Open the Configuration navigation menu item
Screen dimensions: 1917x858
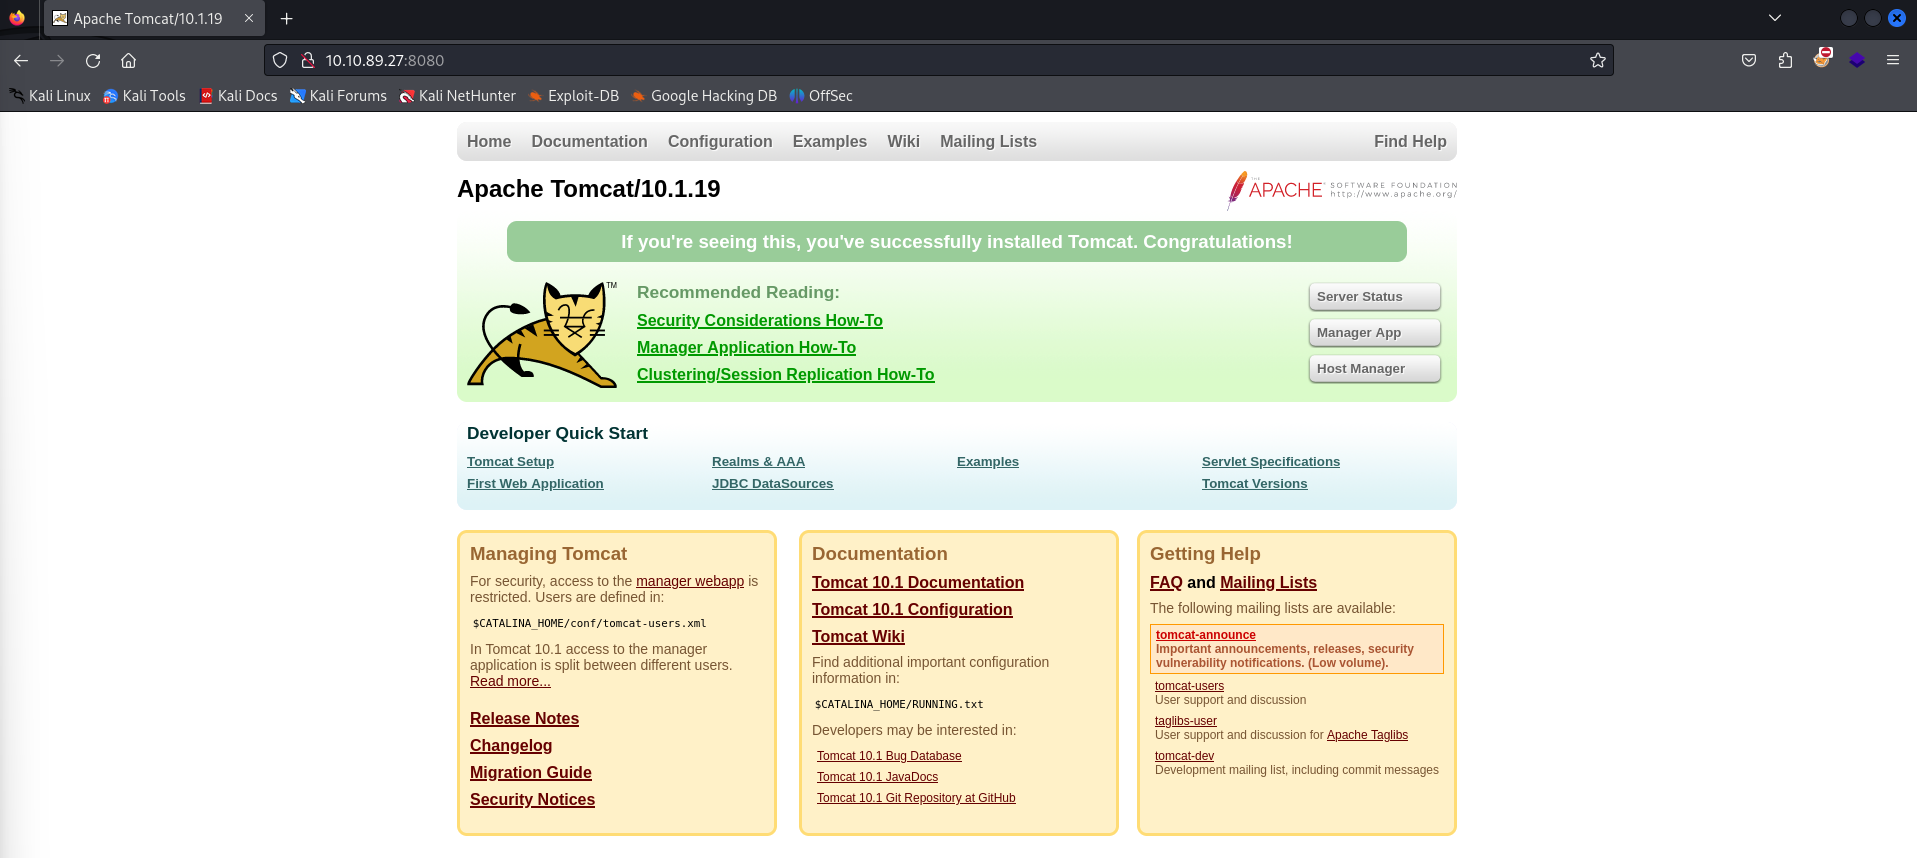point(719,142)
